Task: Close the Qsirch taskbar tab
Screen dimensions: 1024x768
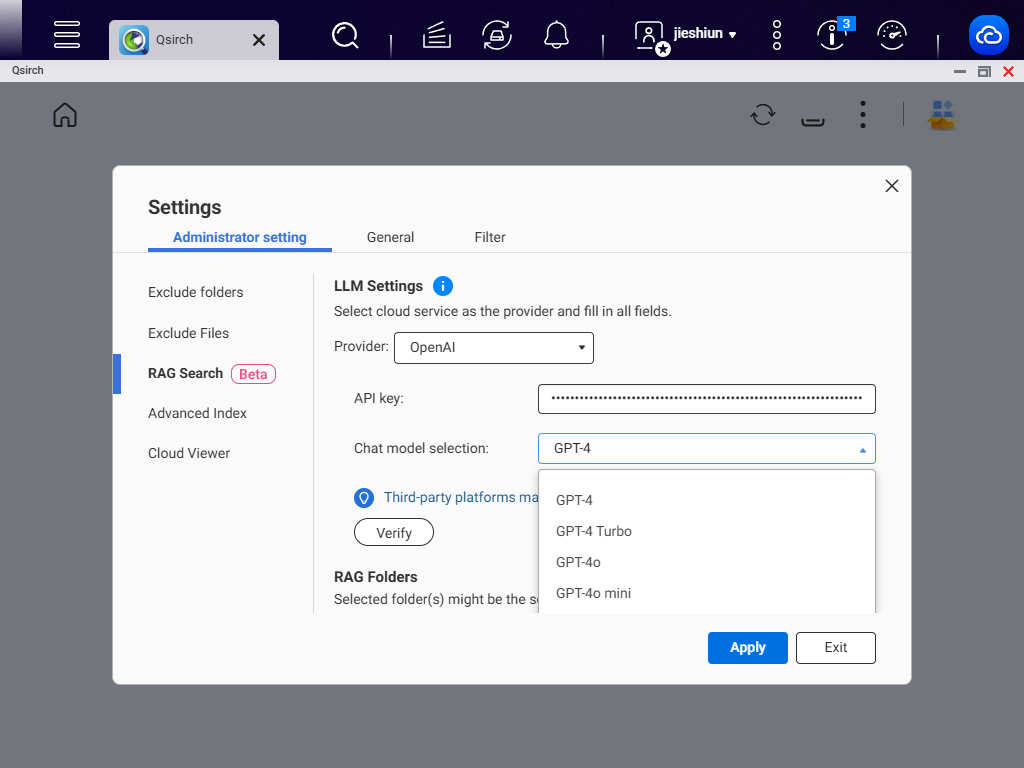Action: click(259, 40)
